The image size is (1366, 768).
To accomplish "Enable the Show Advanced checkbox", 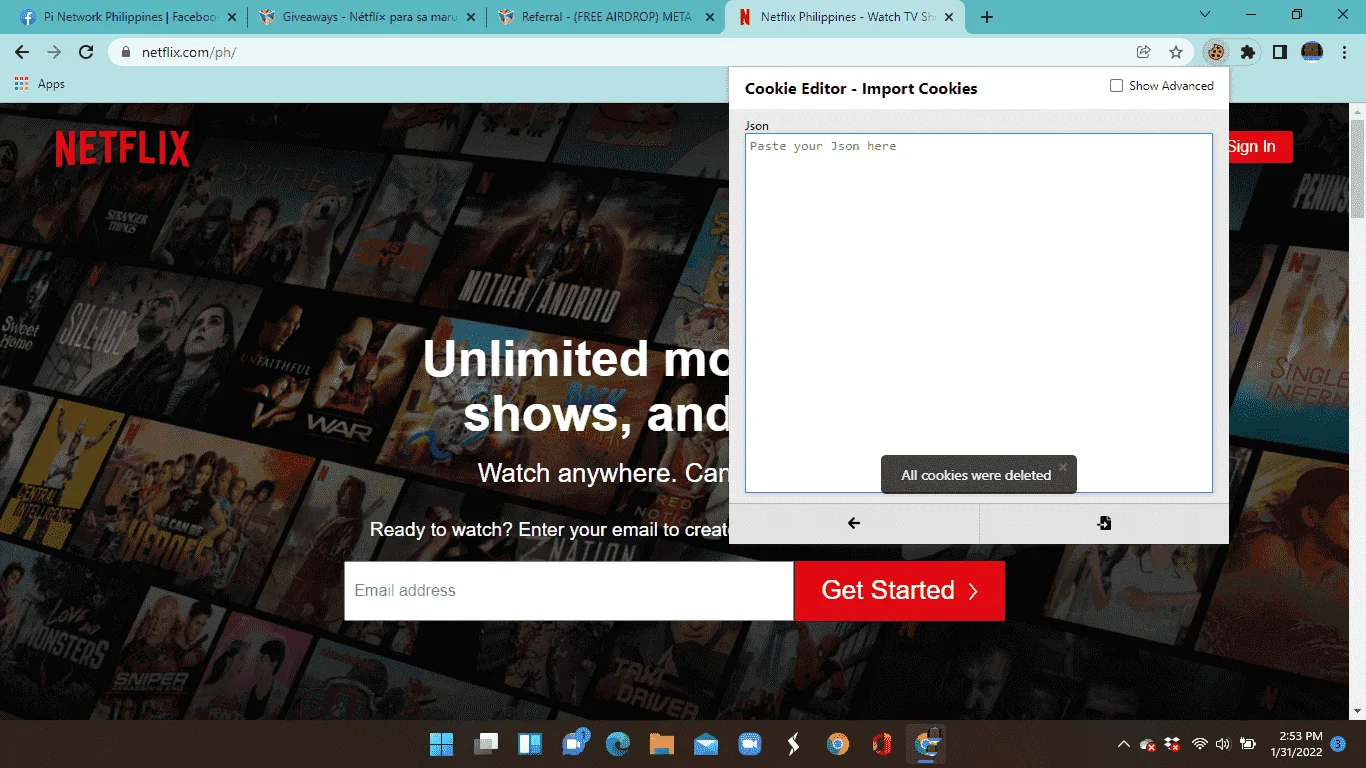I will click(x=1116, y=86).
